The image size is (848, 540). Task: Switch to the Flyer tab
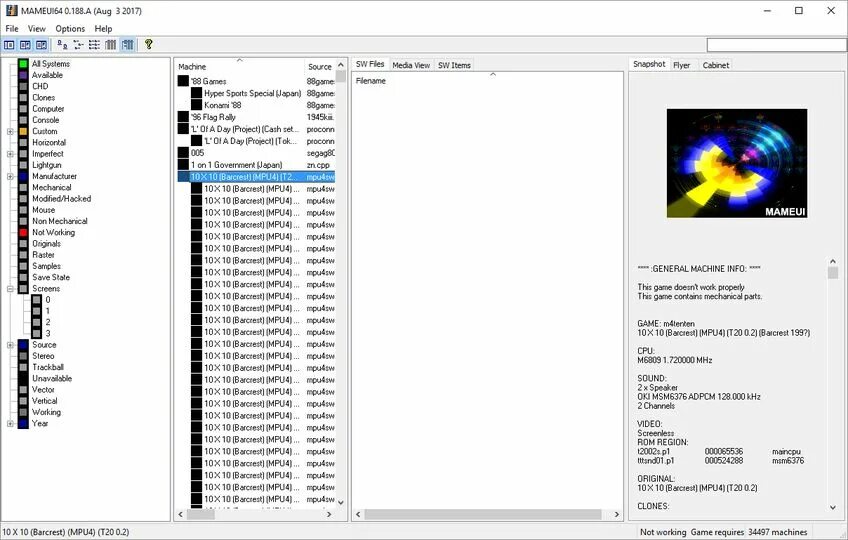click(x=681, y=65)
